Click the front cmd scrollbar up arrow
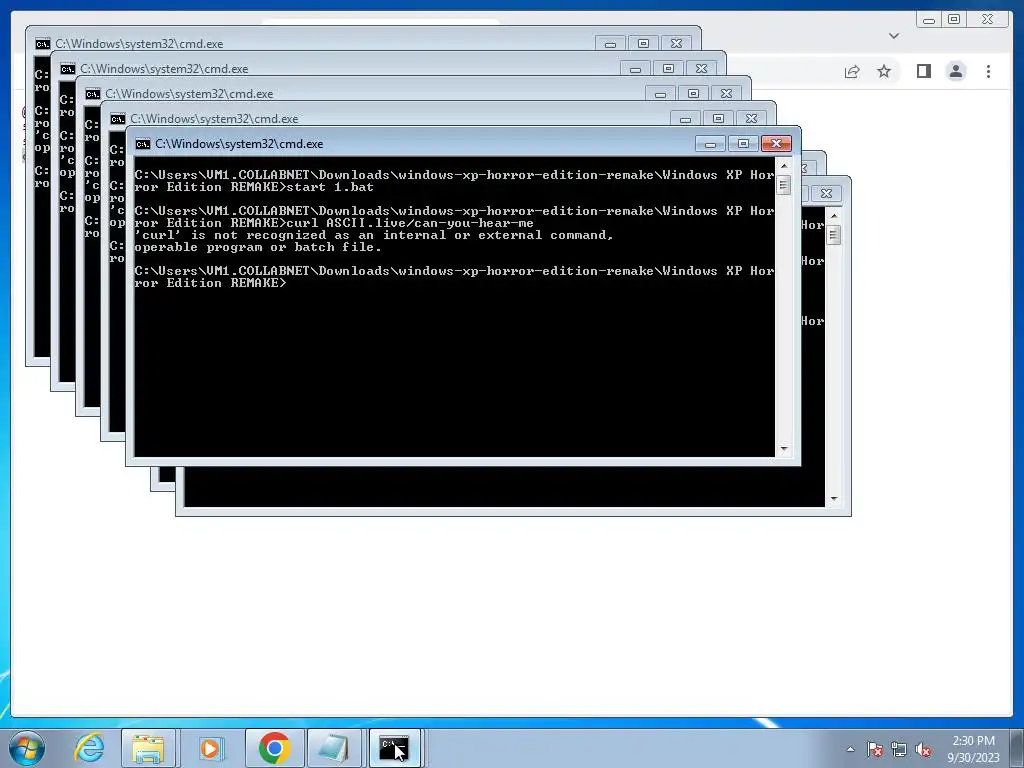The image size is (1024, 768). tap(784, 166)
